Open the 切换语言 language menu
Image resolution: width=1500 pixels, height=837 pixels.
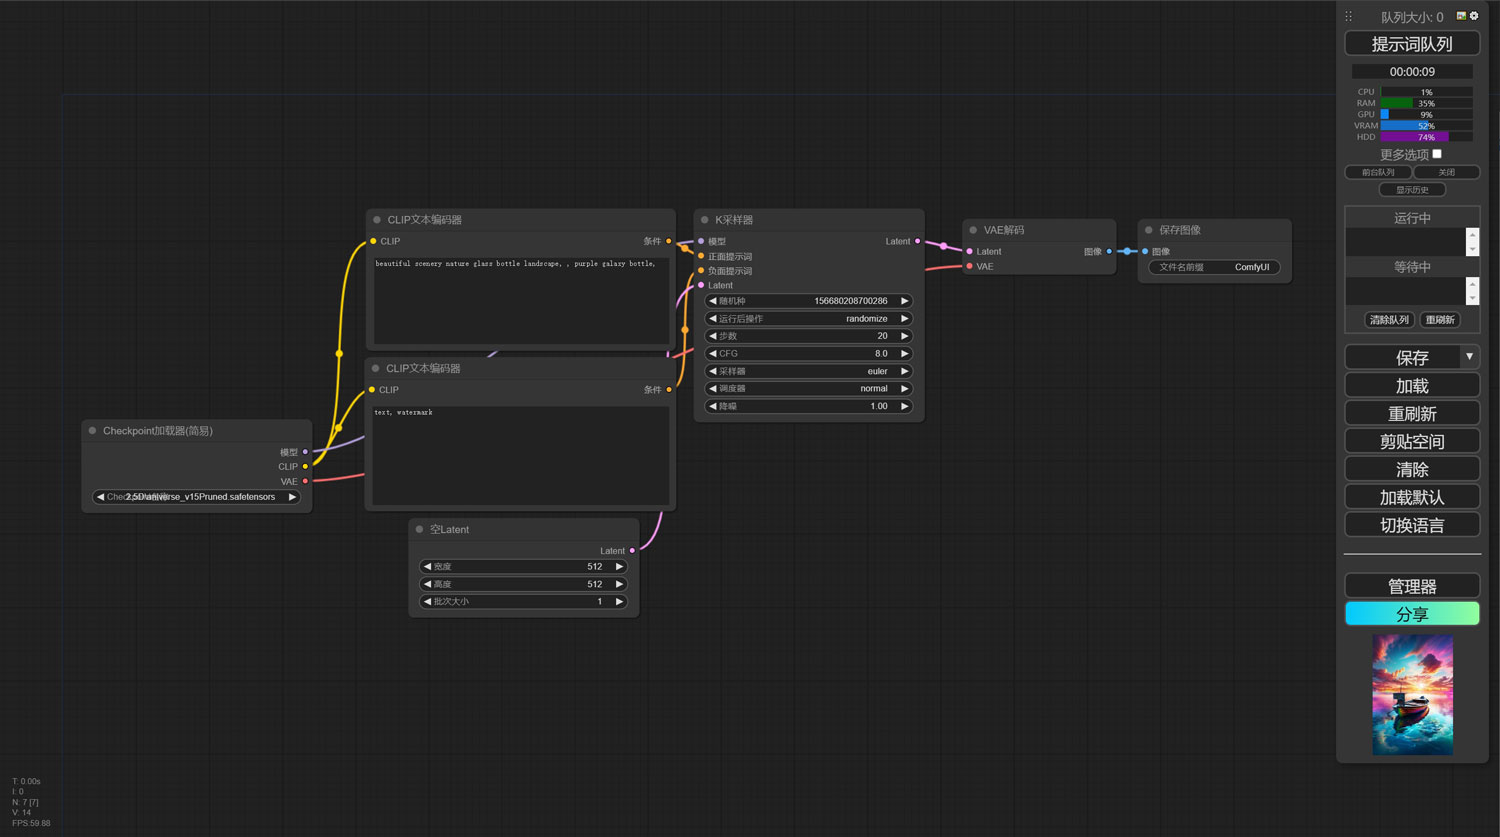[x=1411, y=525]
